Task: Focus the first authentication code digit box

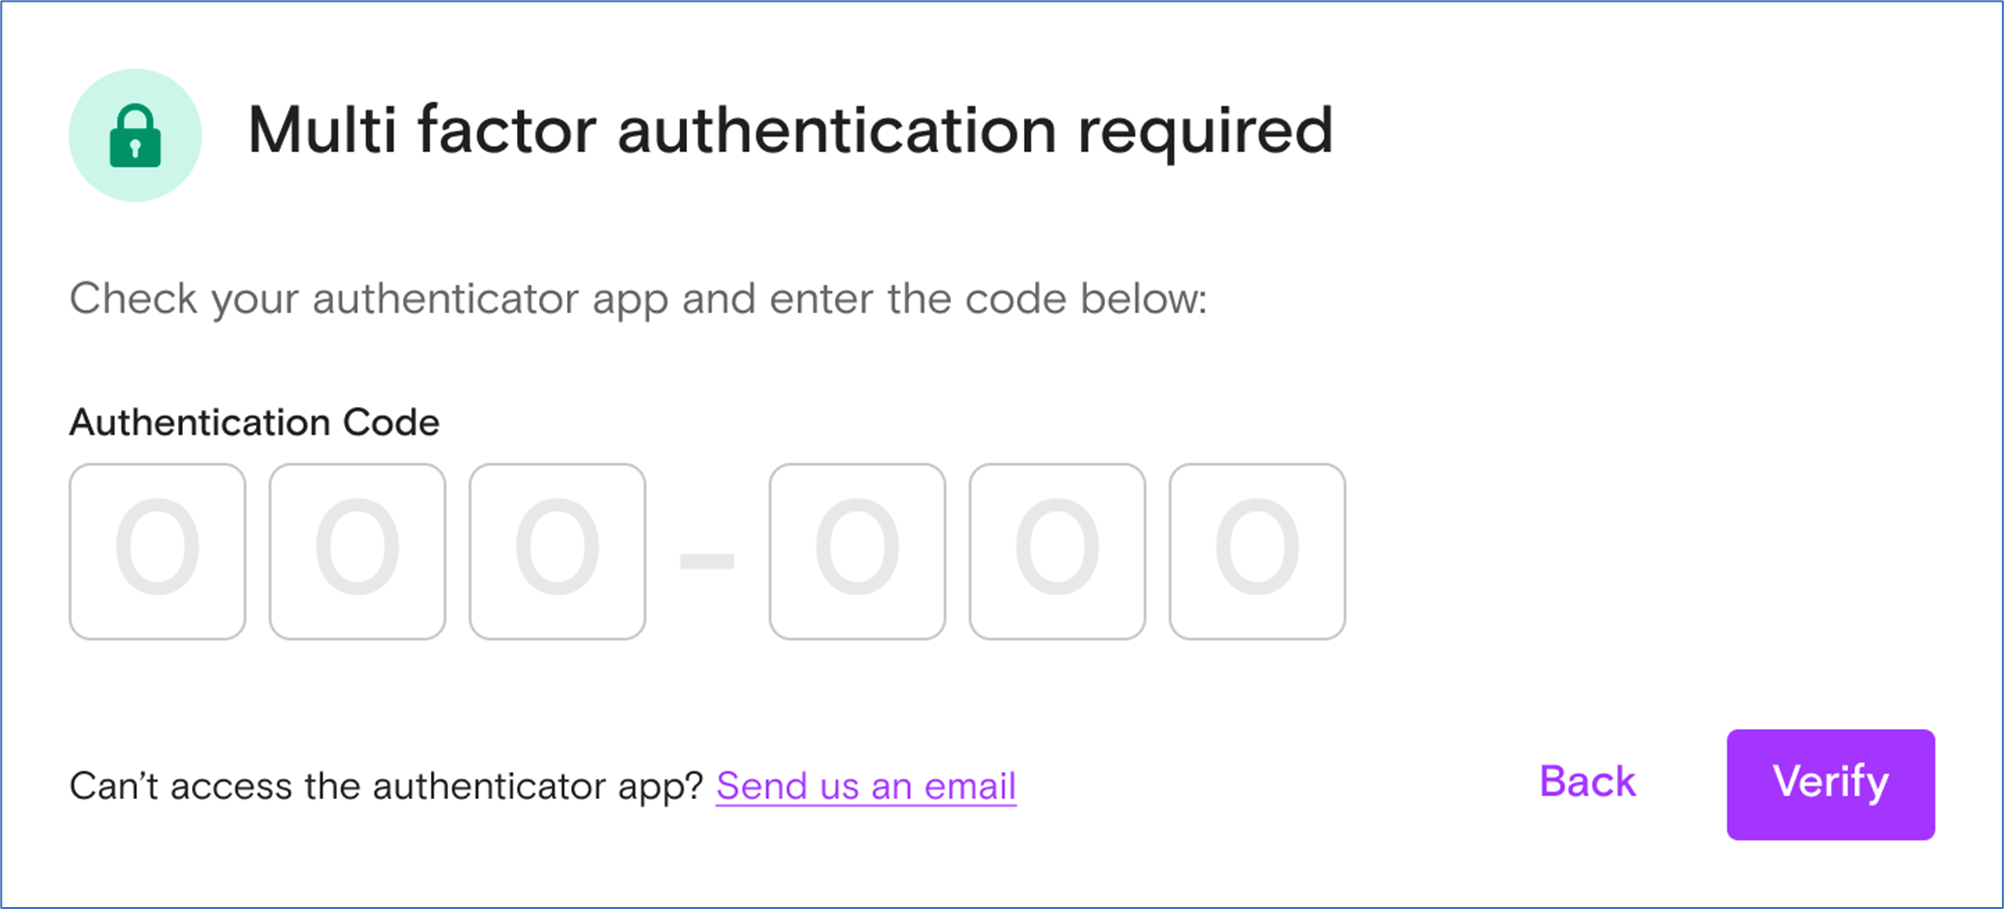Action: click(157, 551)
